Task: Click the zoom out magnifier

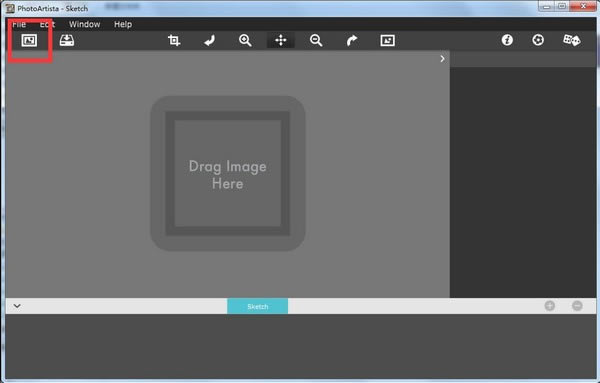Action: pyautogui.click(x=316, y=40)
